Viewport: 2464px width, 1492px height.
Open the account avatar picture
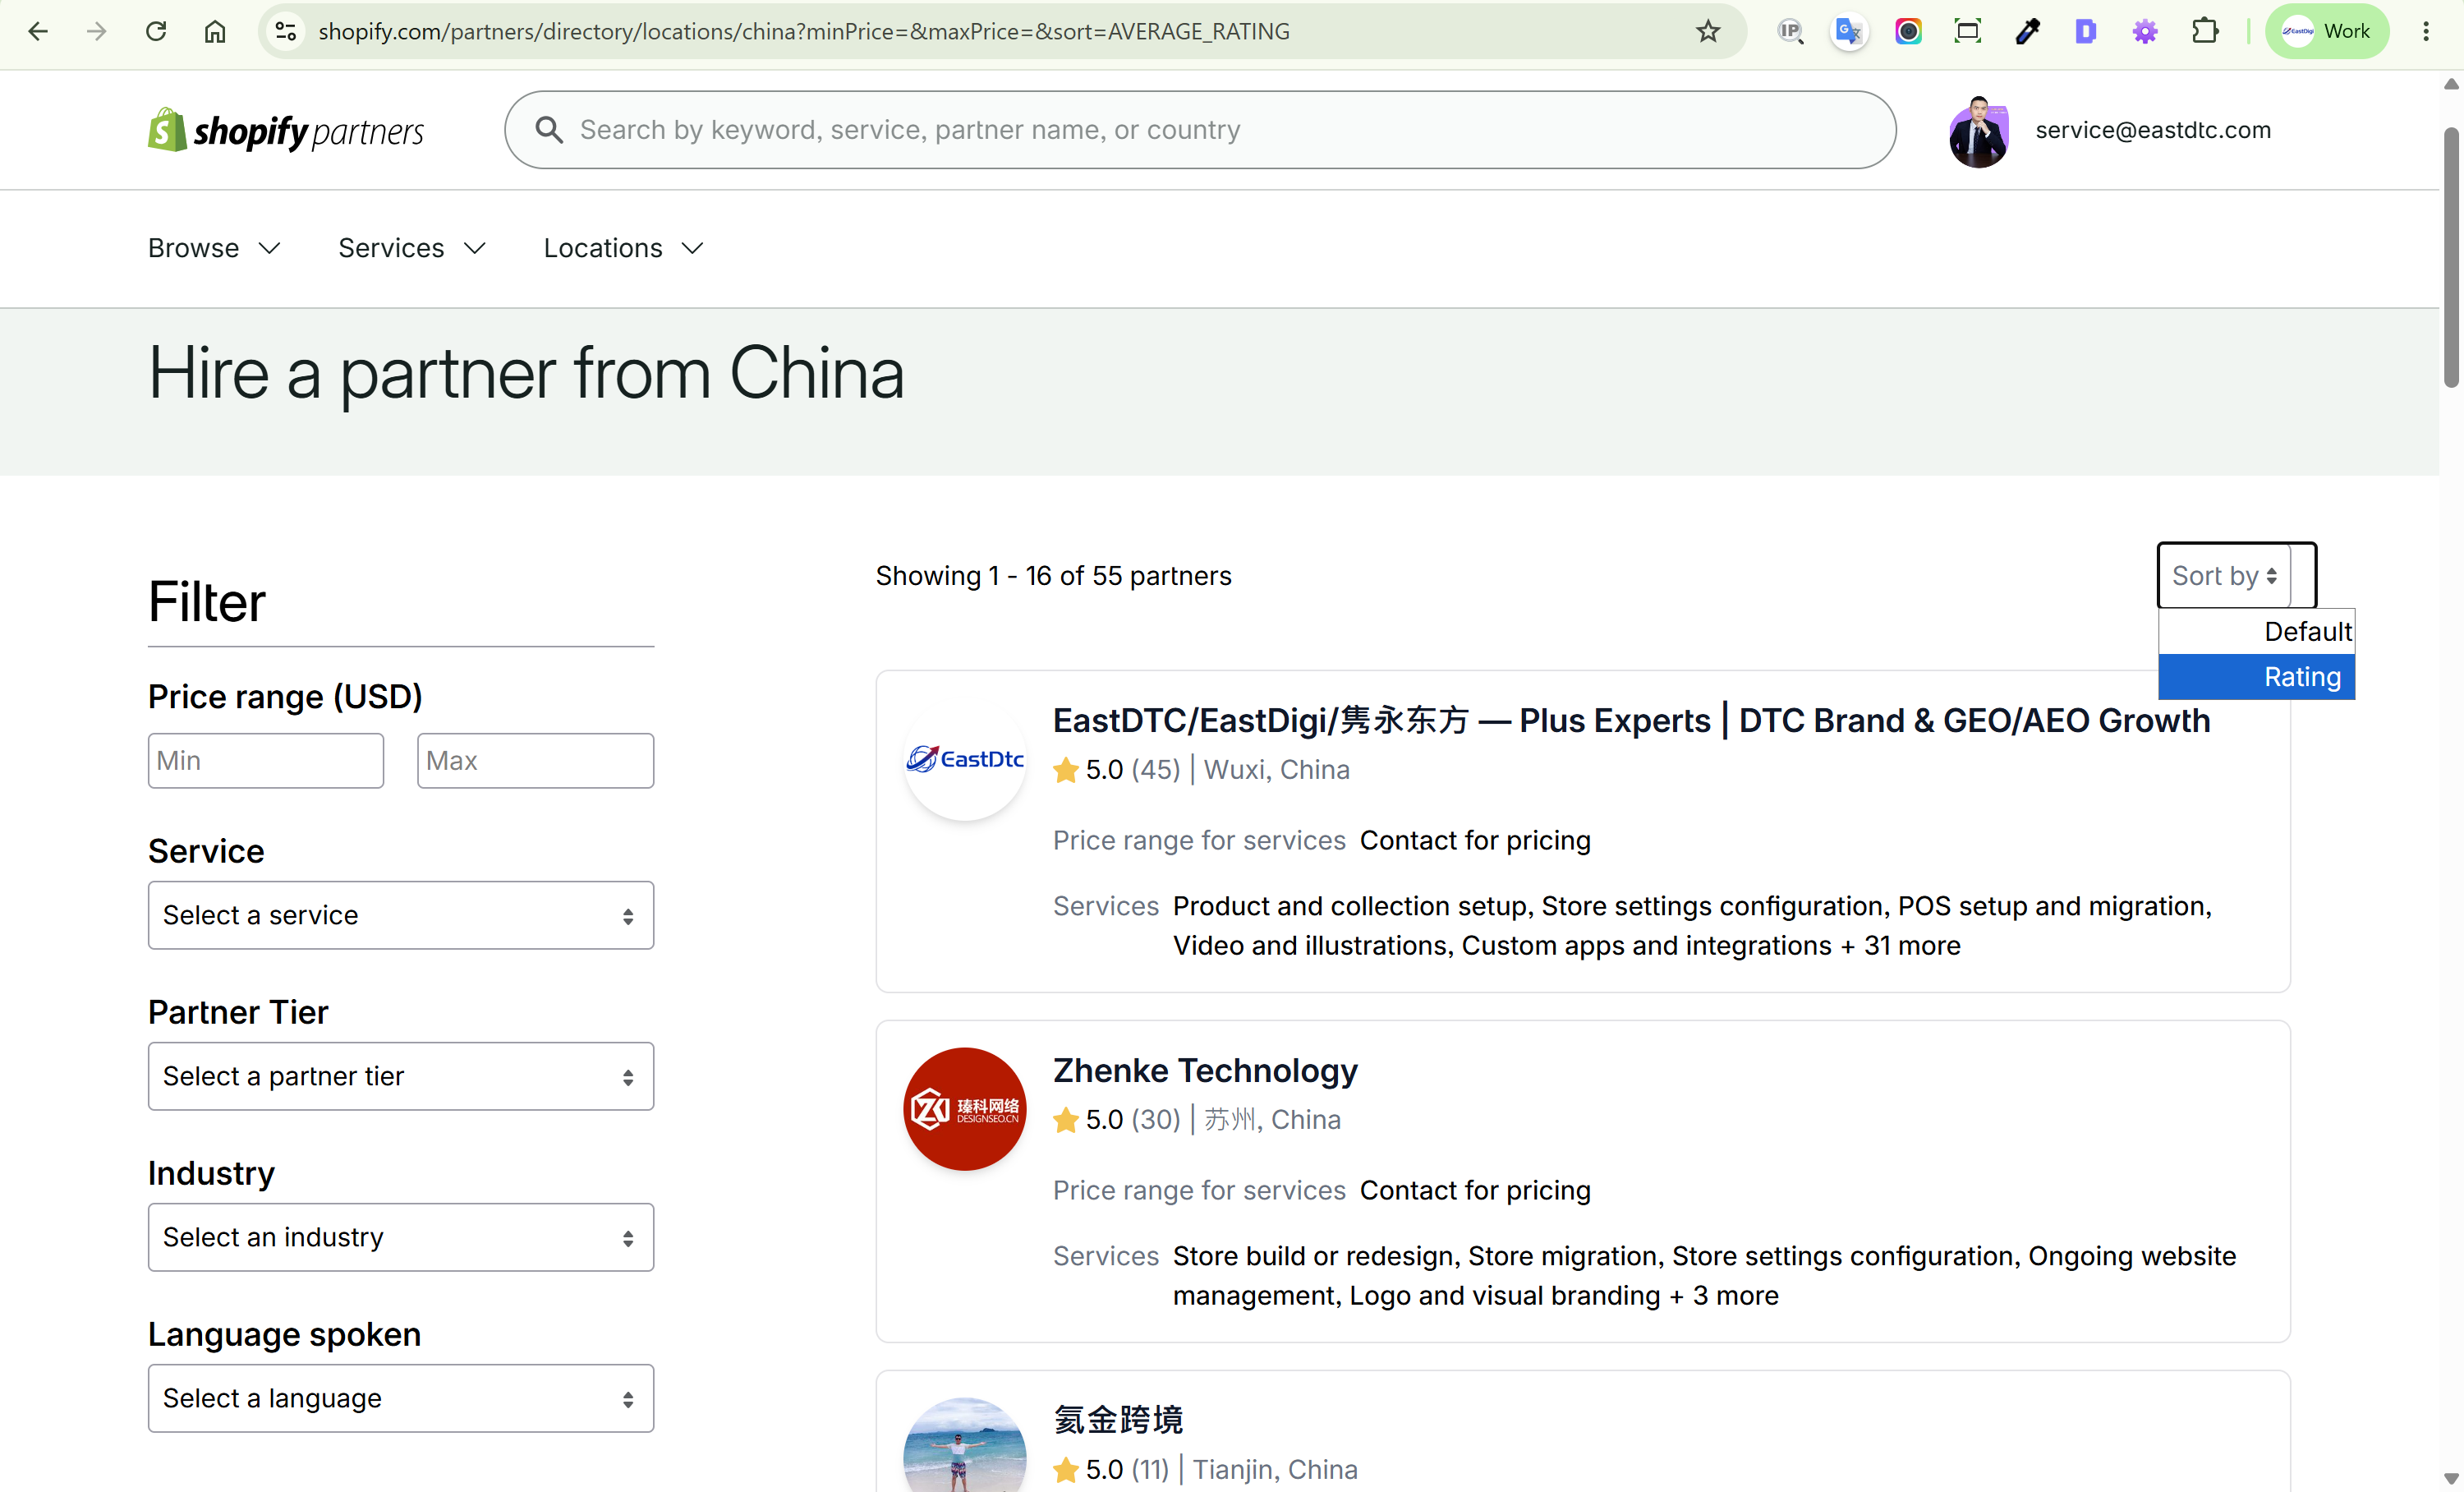tap(1978, 131)
